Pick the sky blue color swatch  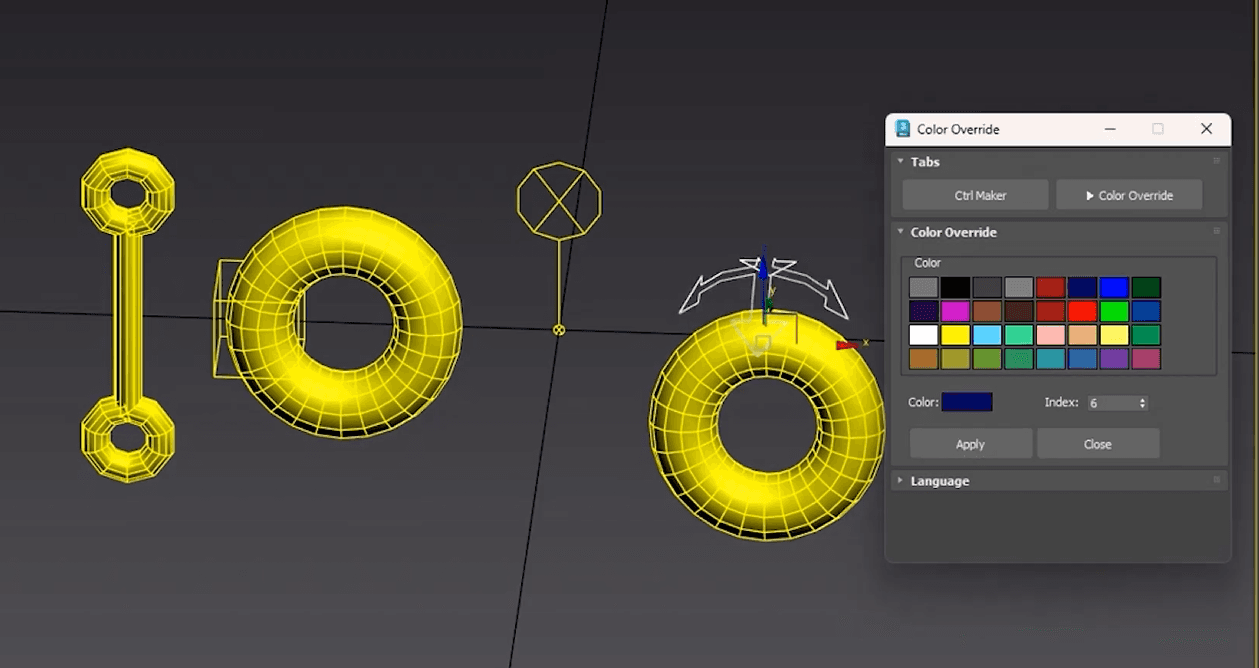point(987,335)
